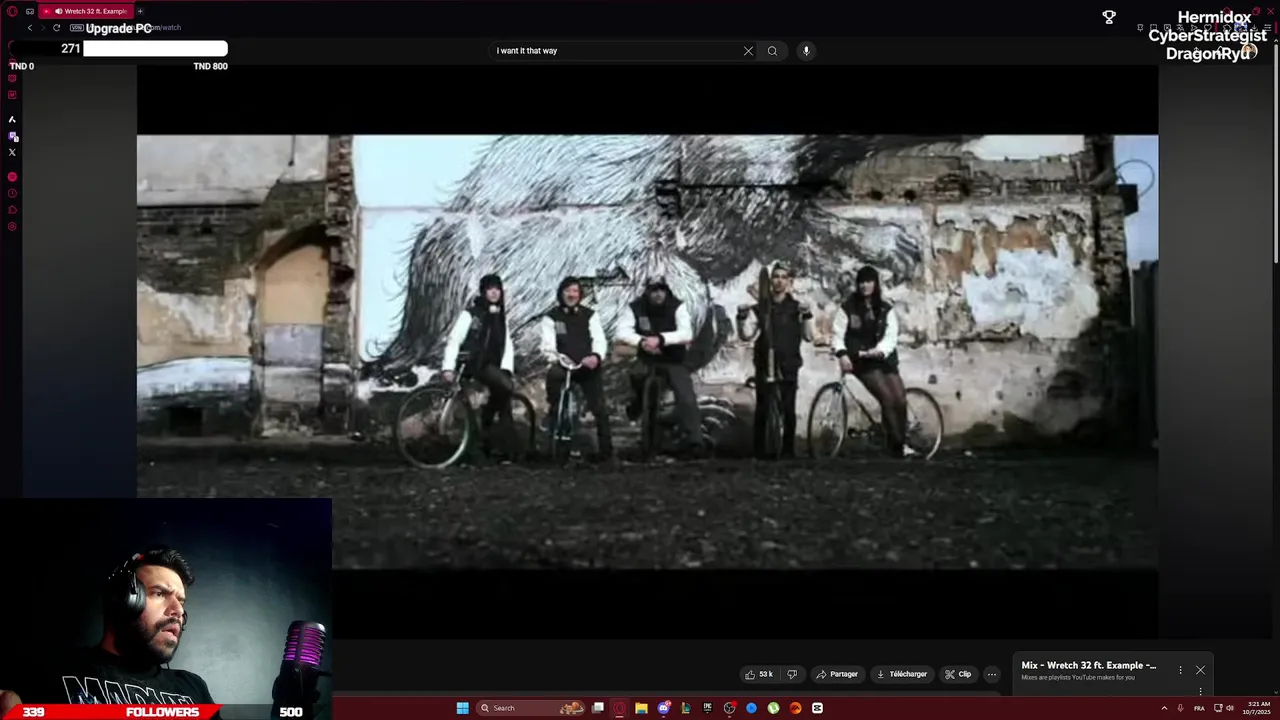Click the Télécharger download button
Screen dimensions: 1280x720
click(x=902, y=674)
